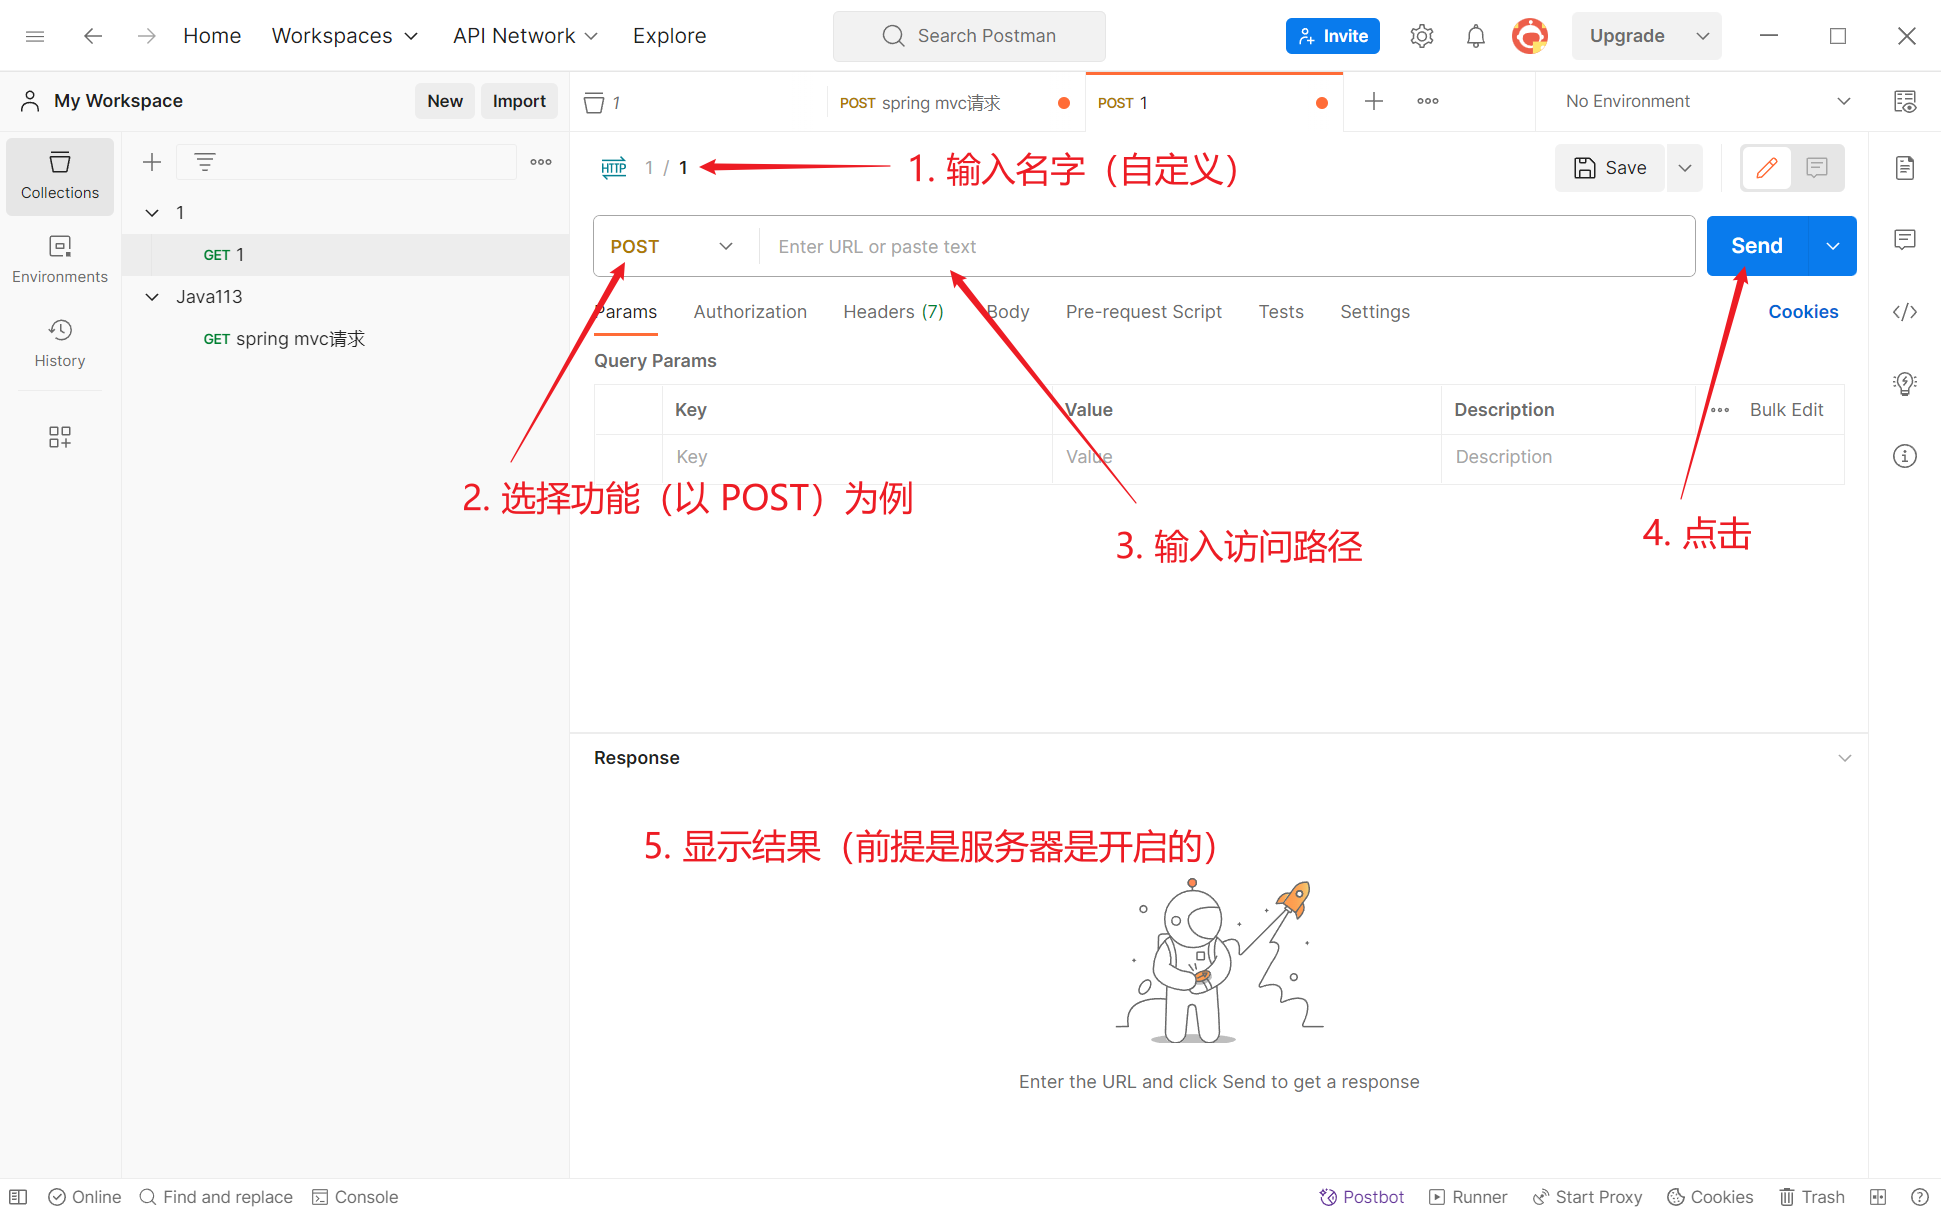Switch to the Authorization tab

[x=749, y=312]
